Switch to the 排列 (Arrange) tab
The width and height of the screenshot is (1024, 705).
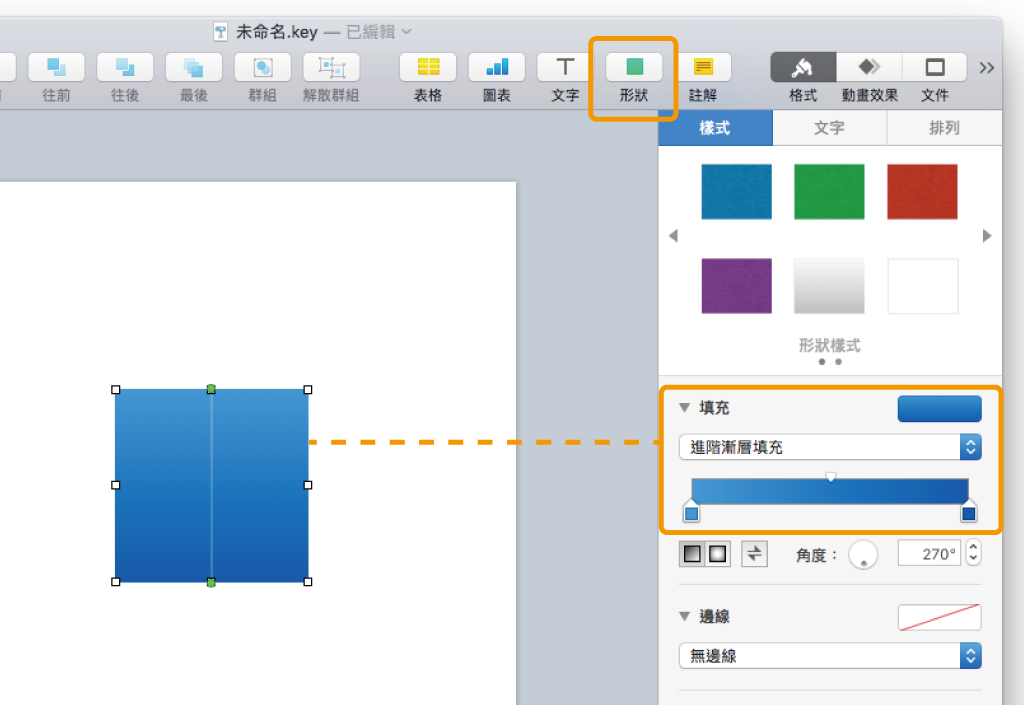pos(944,128)
